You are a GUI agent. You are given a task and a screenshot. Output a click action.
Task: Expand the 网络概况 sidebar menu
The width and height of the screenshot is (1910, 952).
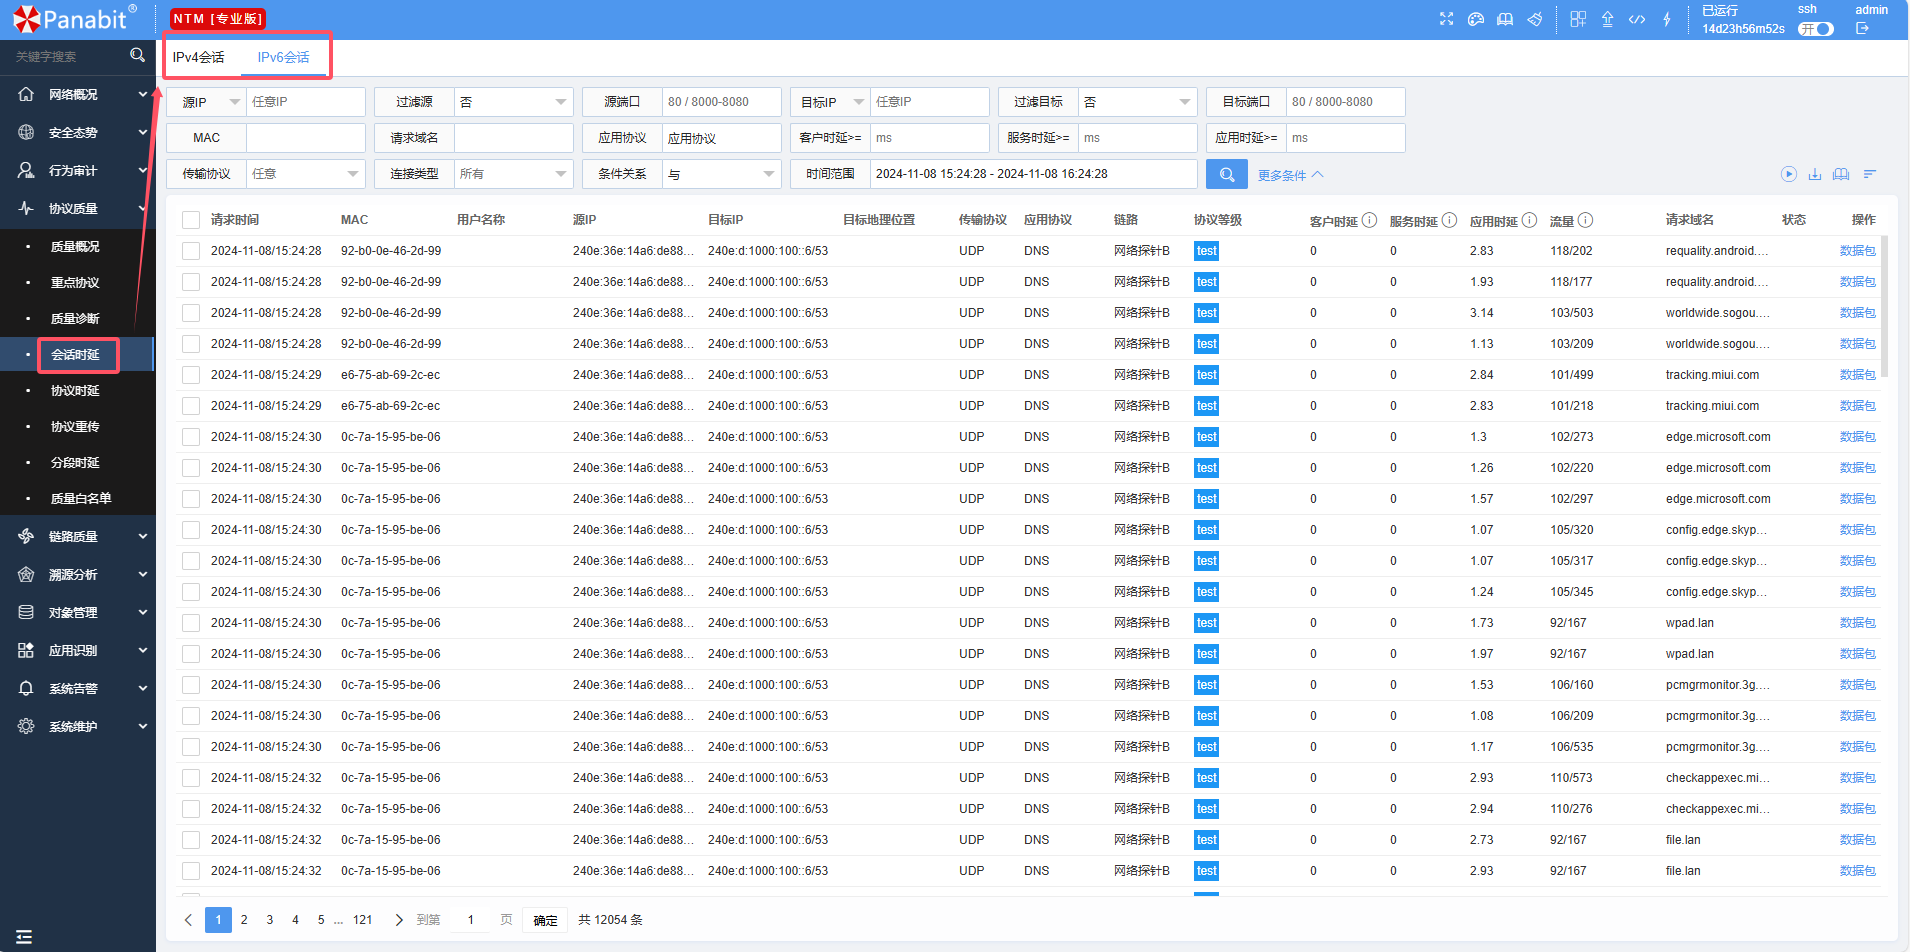point(78,94)
